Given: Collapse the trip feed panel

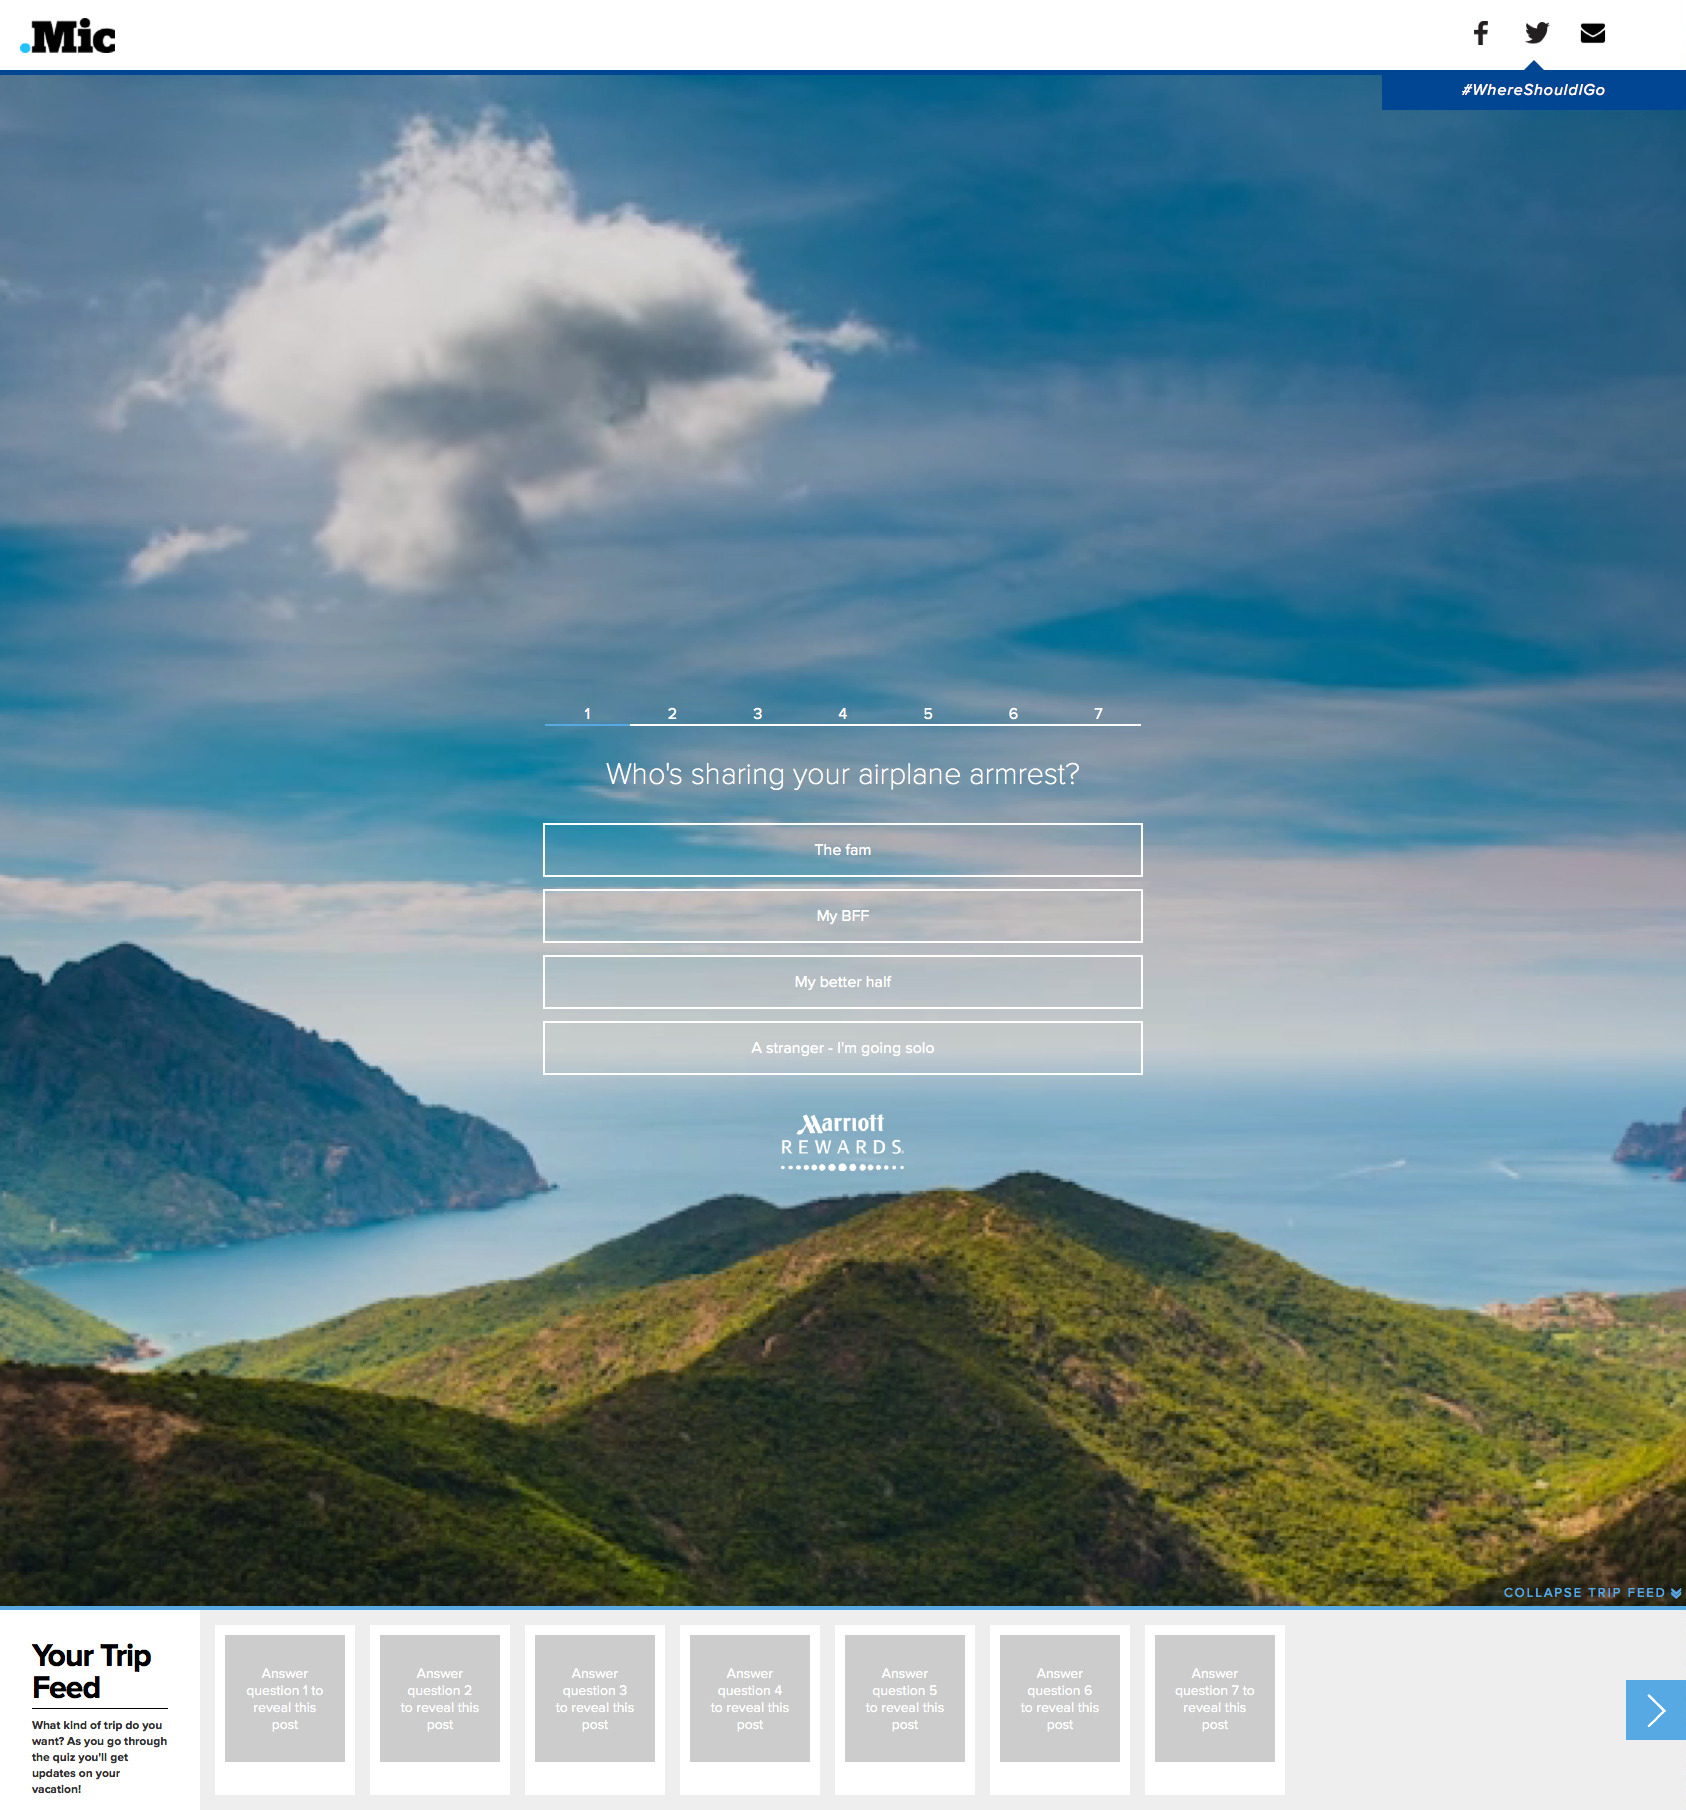Looking at the screenshot, I should (x=1591, y=1593).
